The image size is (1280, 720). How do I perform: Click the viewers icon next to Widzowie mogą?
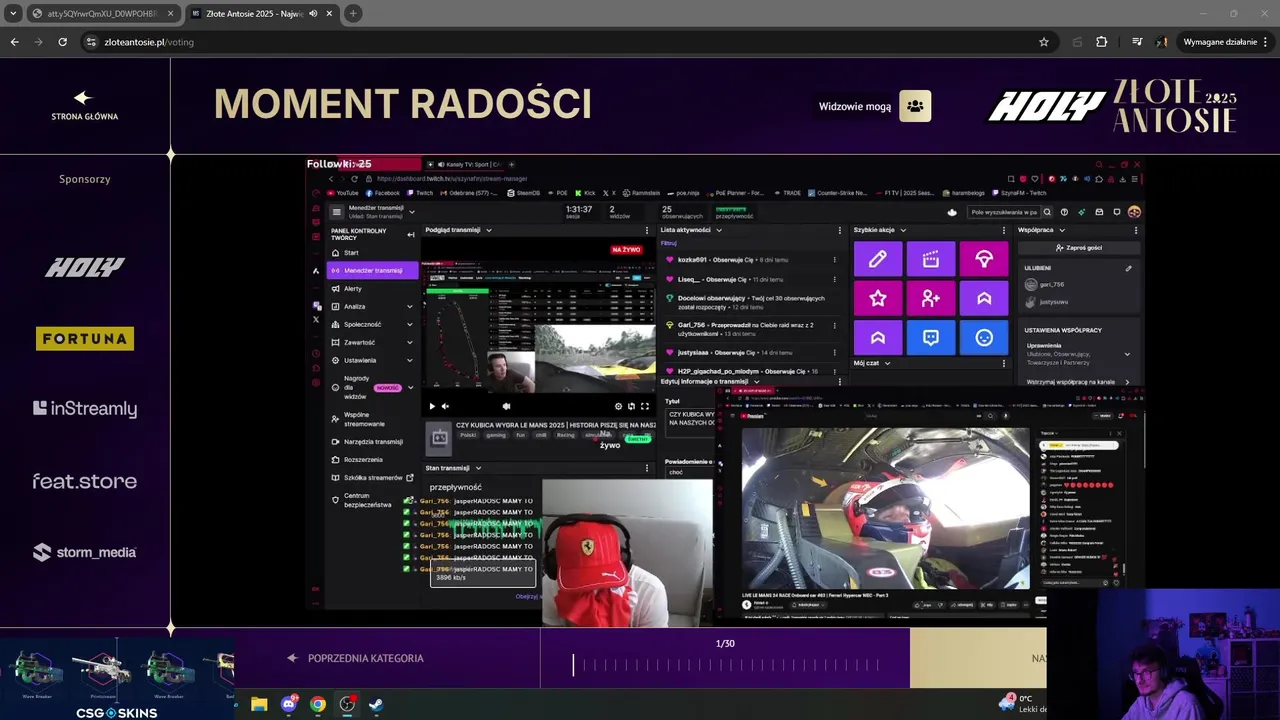[x=915, y=106]
